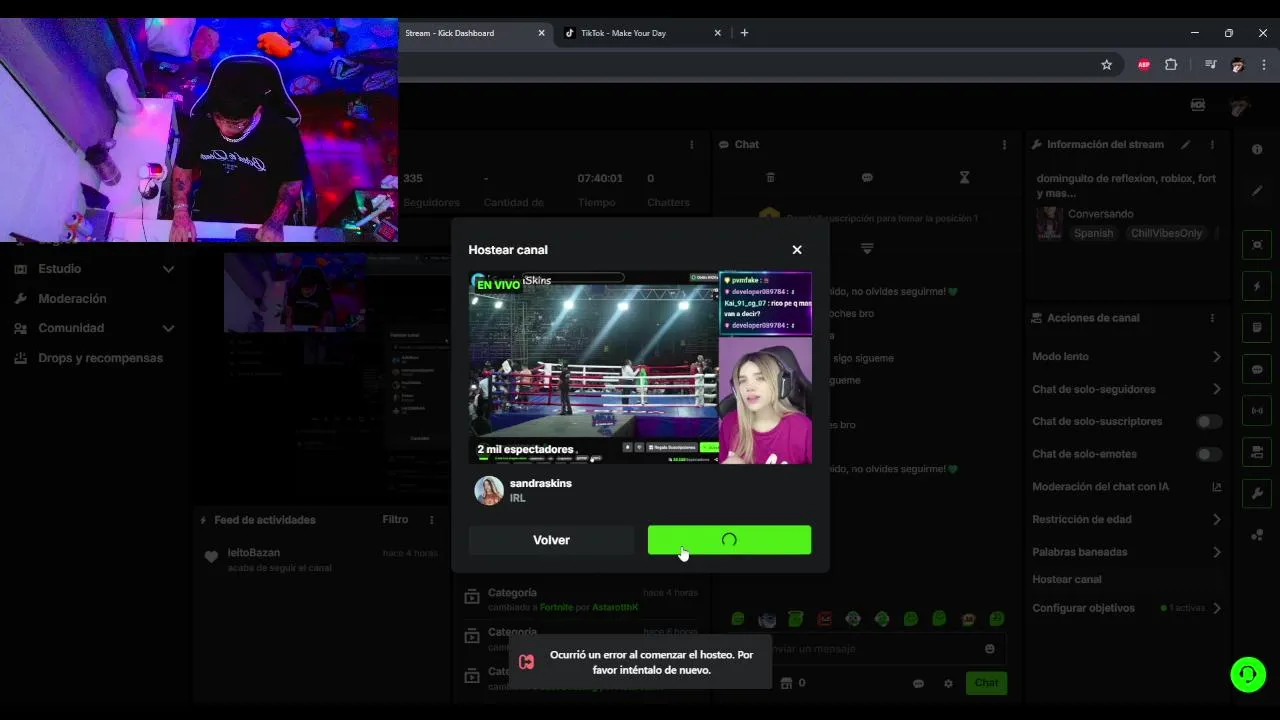The image size is (1280, 720).
Task: Click the Conversando category label
Action: coord(1100,214)
